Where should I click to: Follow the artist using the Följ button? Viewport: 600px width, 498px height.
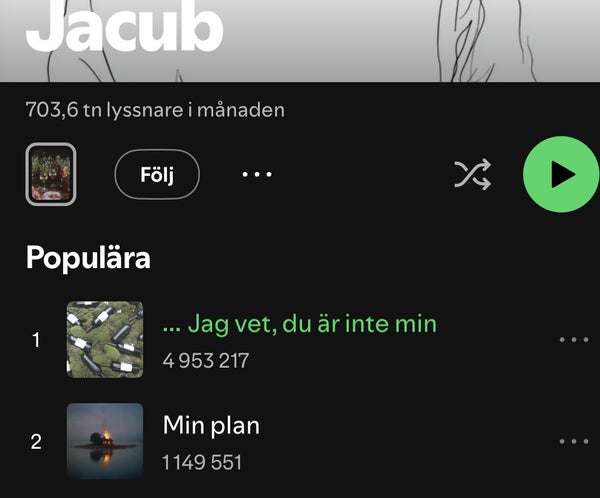pyautogui.click(x=157, y=174)
